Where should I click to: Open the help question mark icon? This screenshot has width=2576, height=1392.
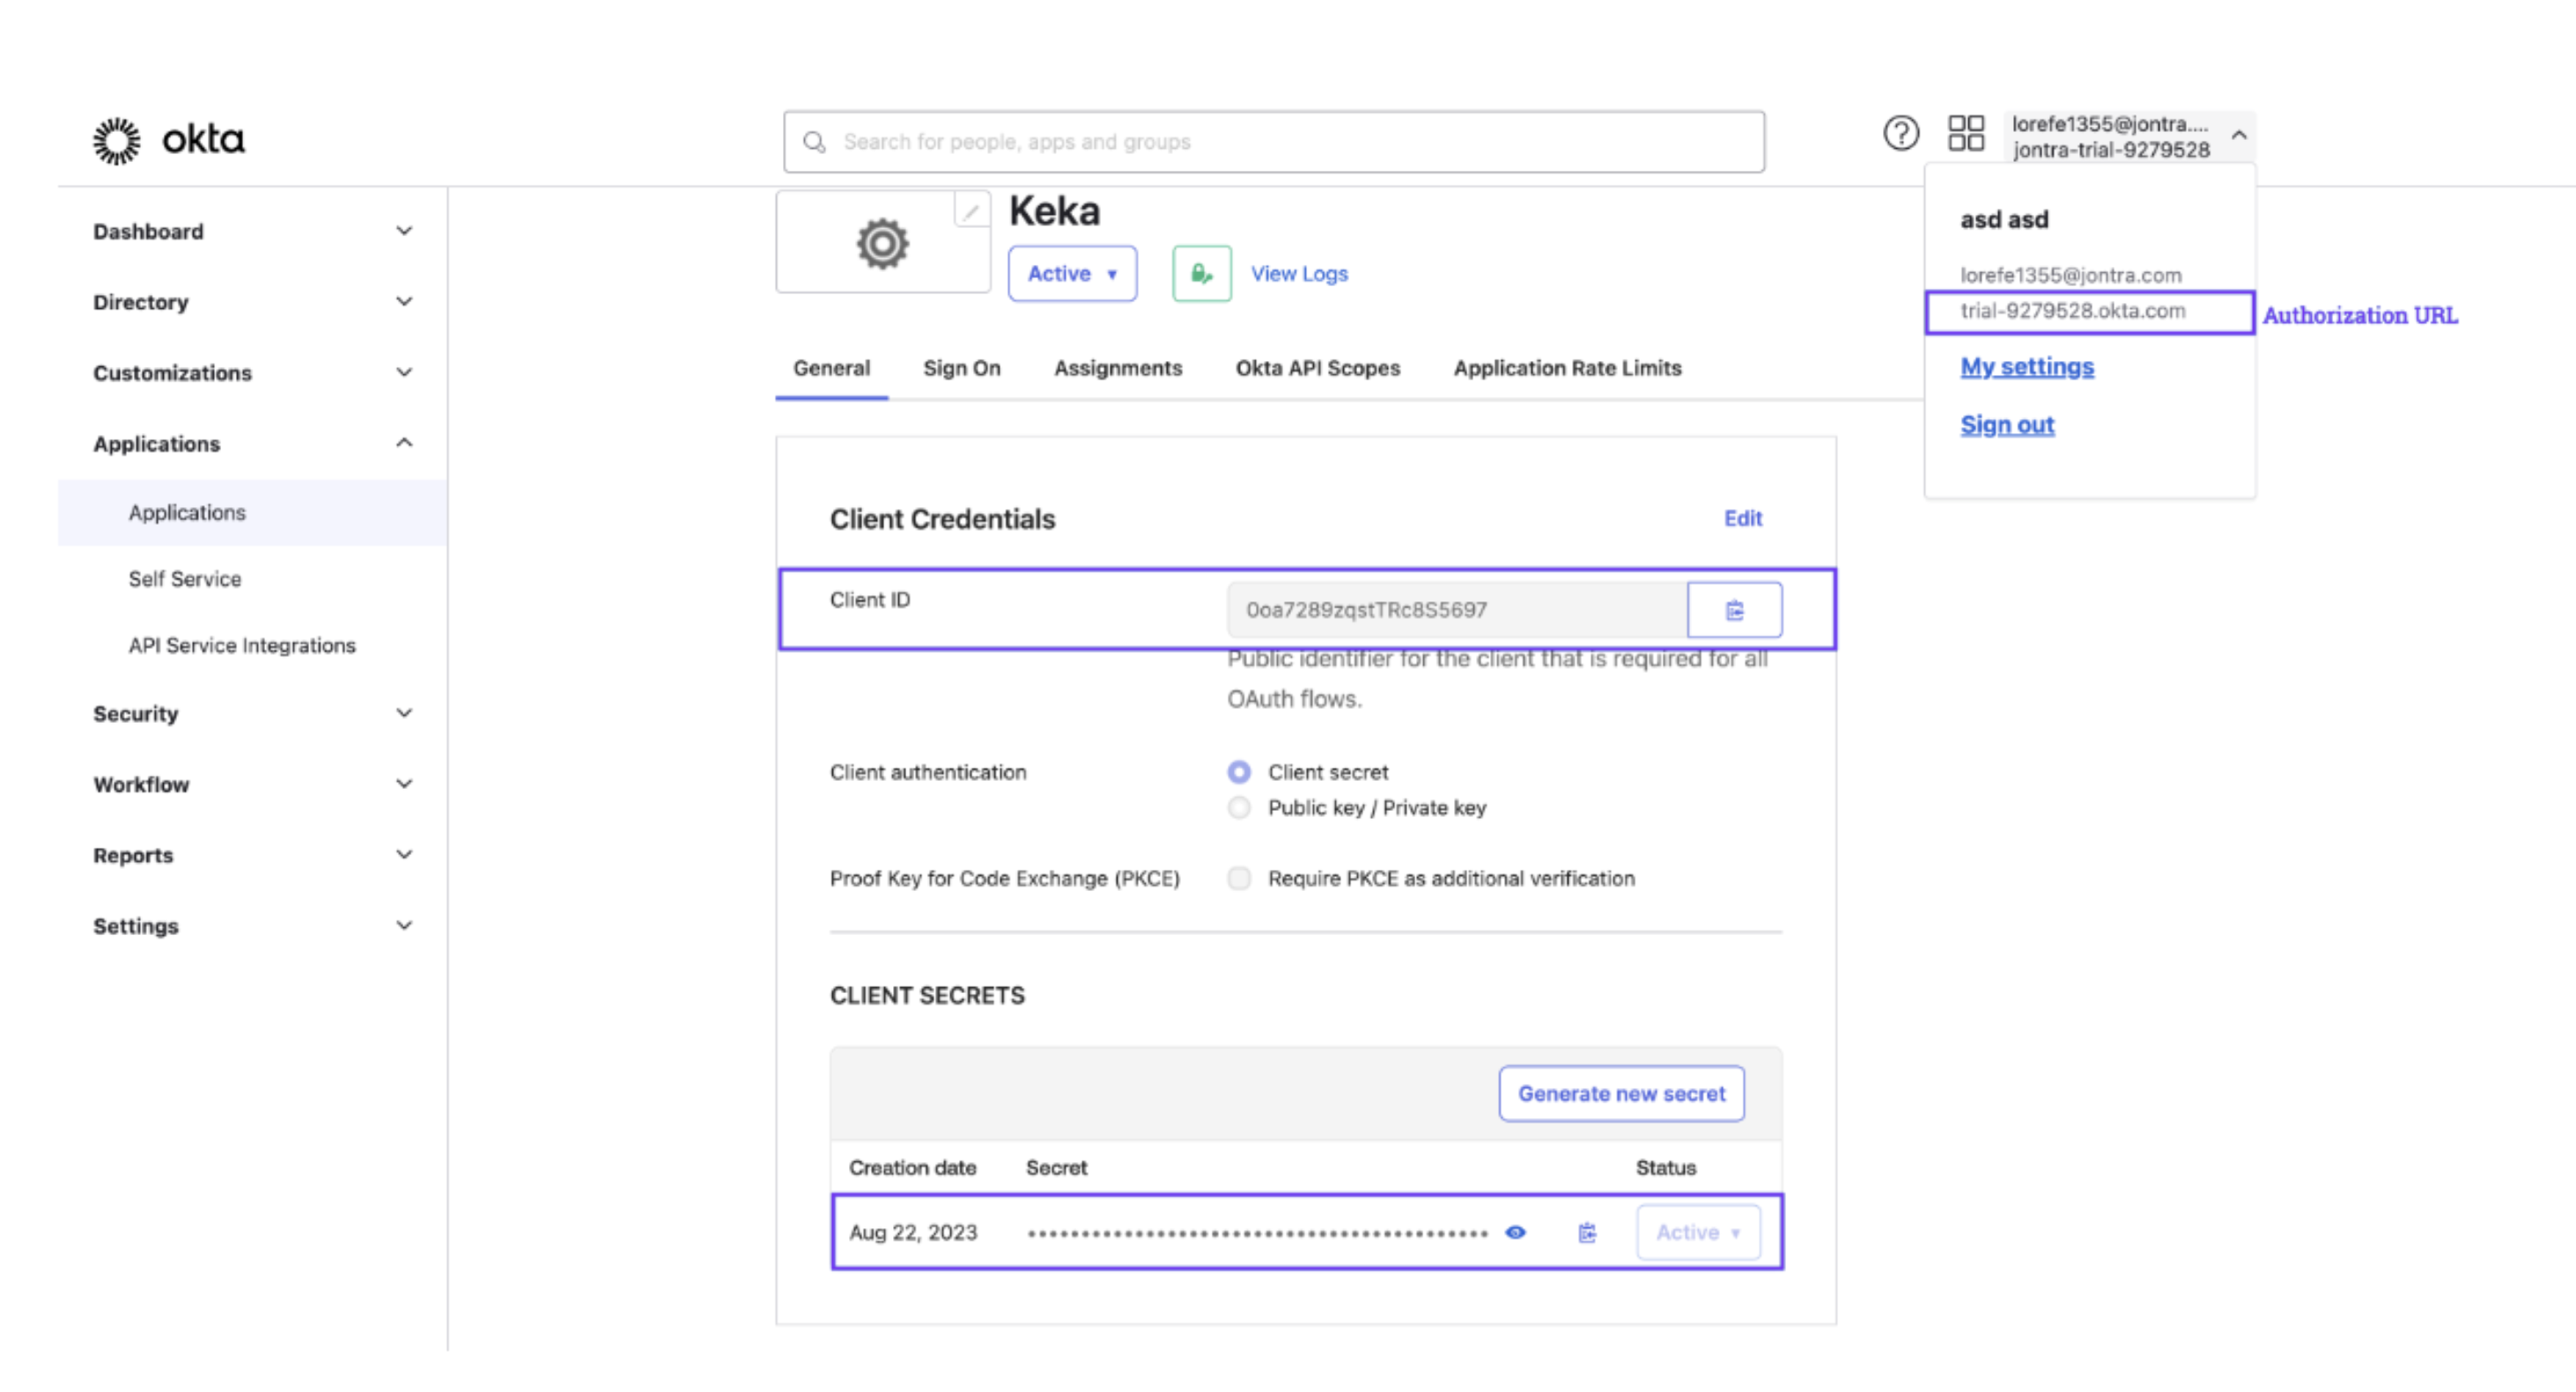1900,133
